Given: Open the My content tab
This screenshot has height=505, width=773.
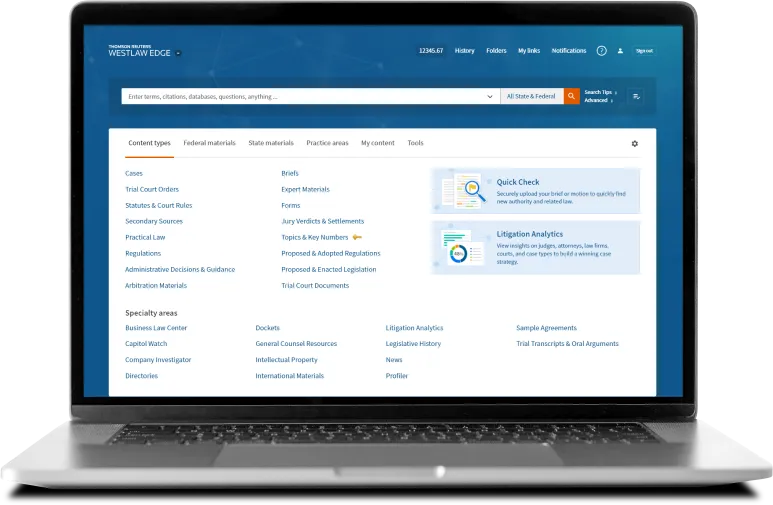Looking at the screenshot, I should pos(378,143).
